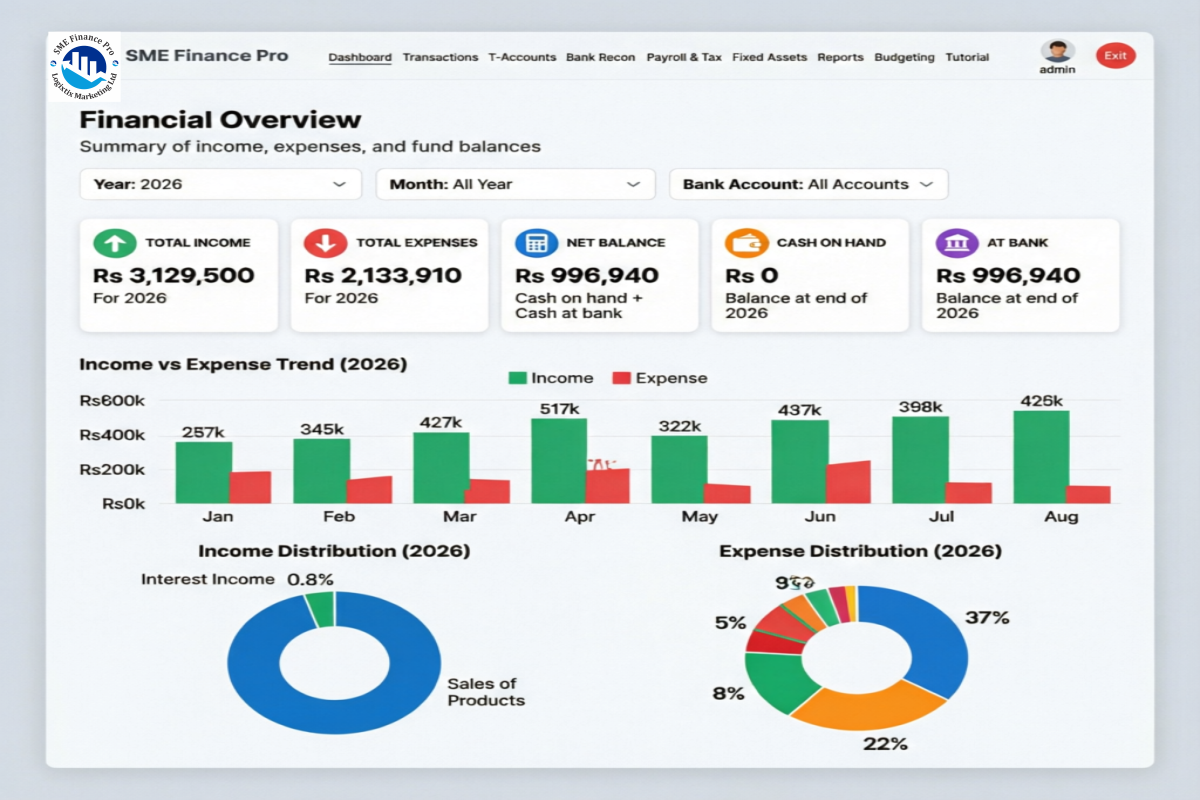Click the Cash on Hand value Rs 0
The height and width of the screenshot is (800, 1200).
[752, 275]
